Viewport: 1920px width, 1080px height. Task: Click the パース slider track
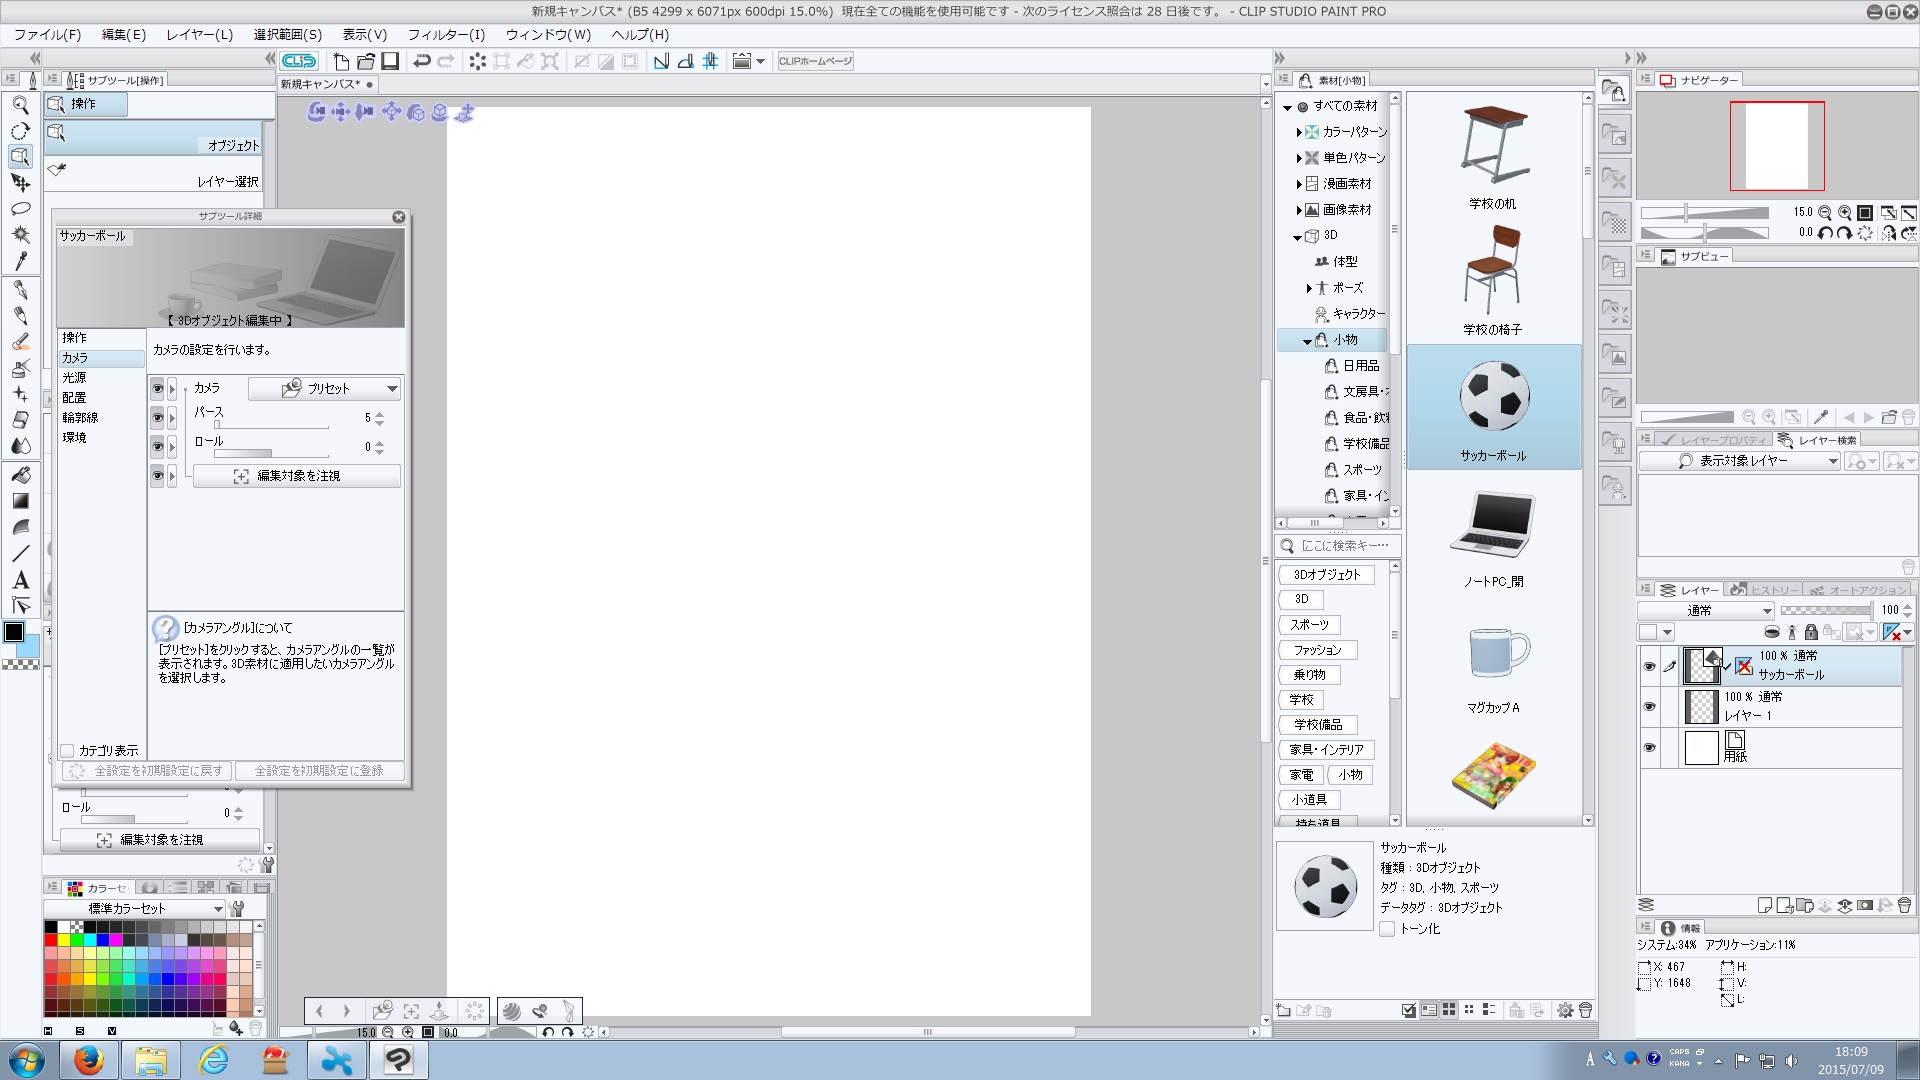tap(272, 425)
